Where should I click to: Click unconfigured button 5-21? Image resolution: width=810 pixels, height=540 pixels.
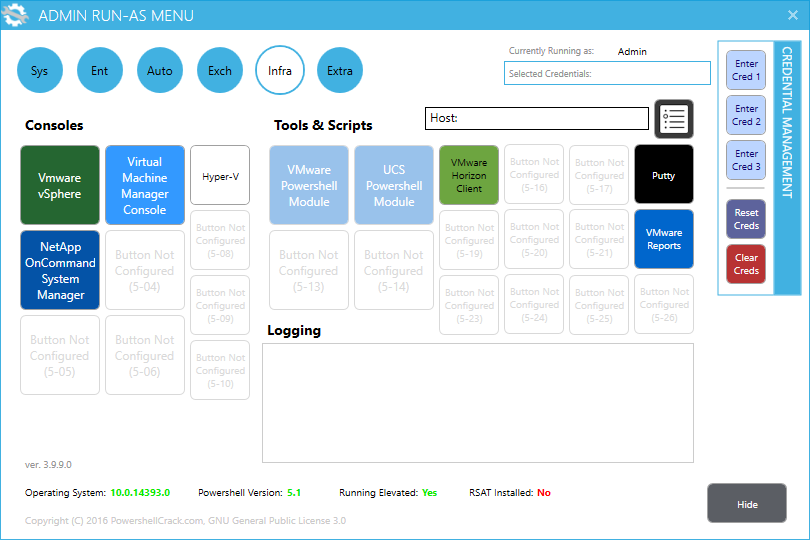[599, 239]
